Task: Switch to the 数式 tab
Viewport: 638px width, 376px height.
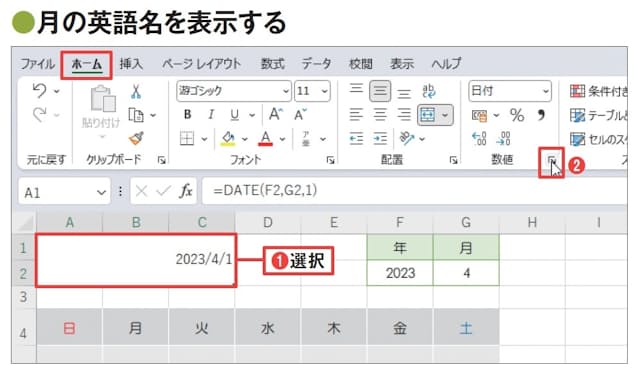Action: pyautogui.click(x=272, y=63)
